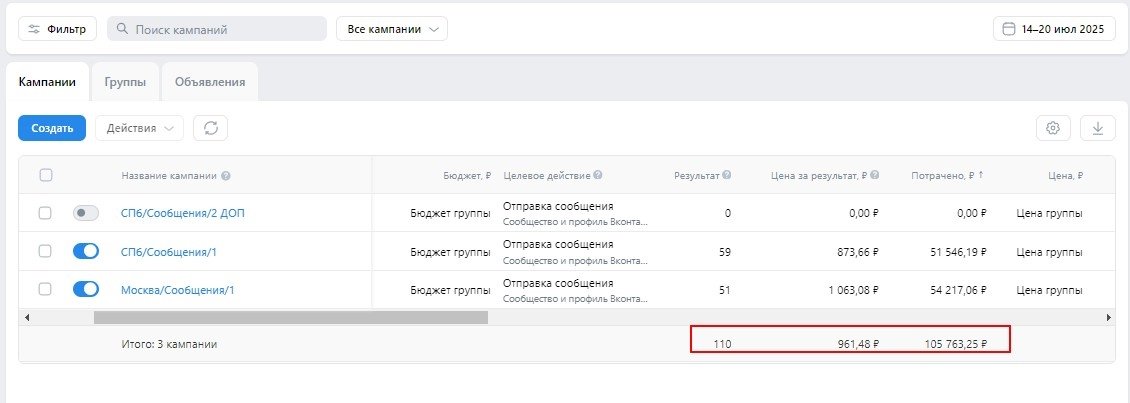Screen dimensions: 1130x403
Task: Click the download report icon
Action: click(1098, 128)
